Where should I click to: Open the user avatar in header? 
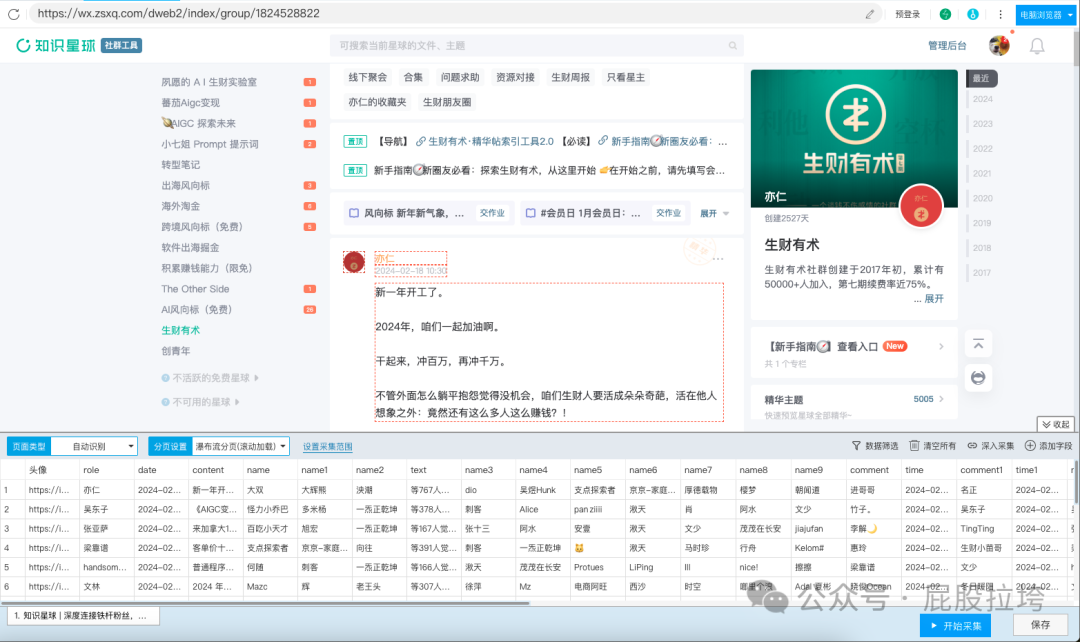pos(999,45)
